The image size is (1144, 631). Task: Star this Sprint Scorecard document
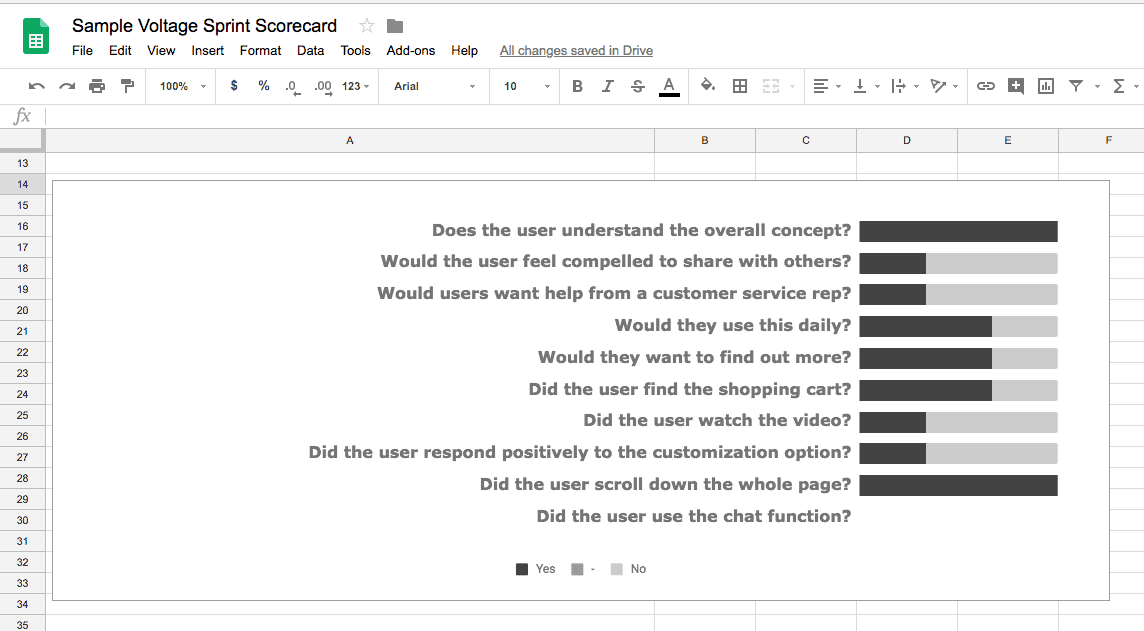(367, 26)
